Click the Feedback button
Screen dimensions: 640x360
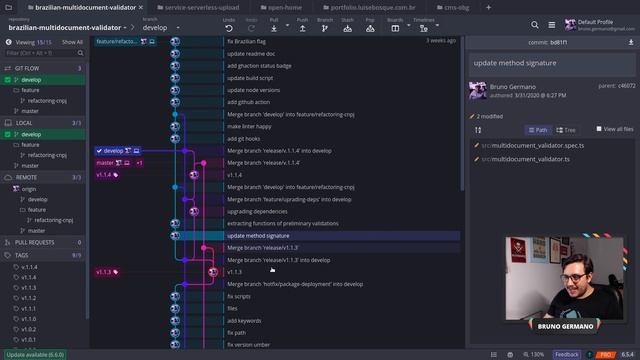tap(567, 355)
